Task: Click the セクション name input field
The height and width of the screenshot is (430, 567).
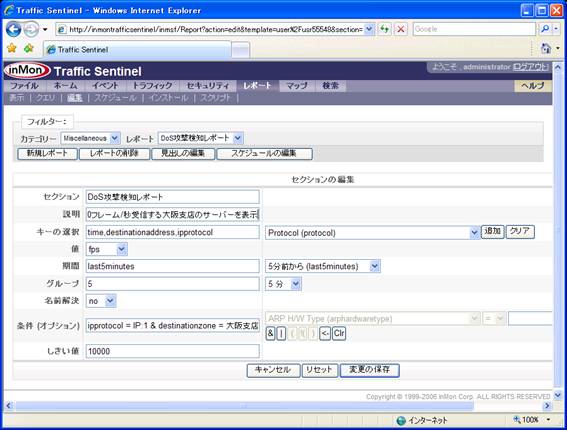Action: click(x=172, y=197)
